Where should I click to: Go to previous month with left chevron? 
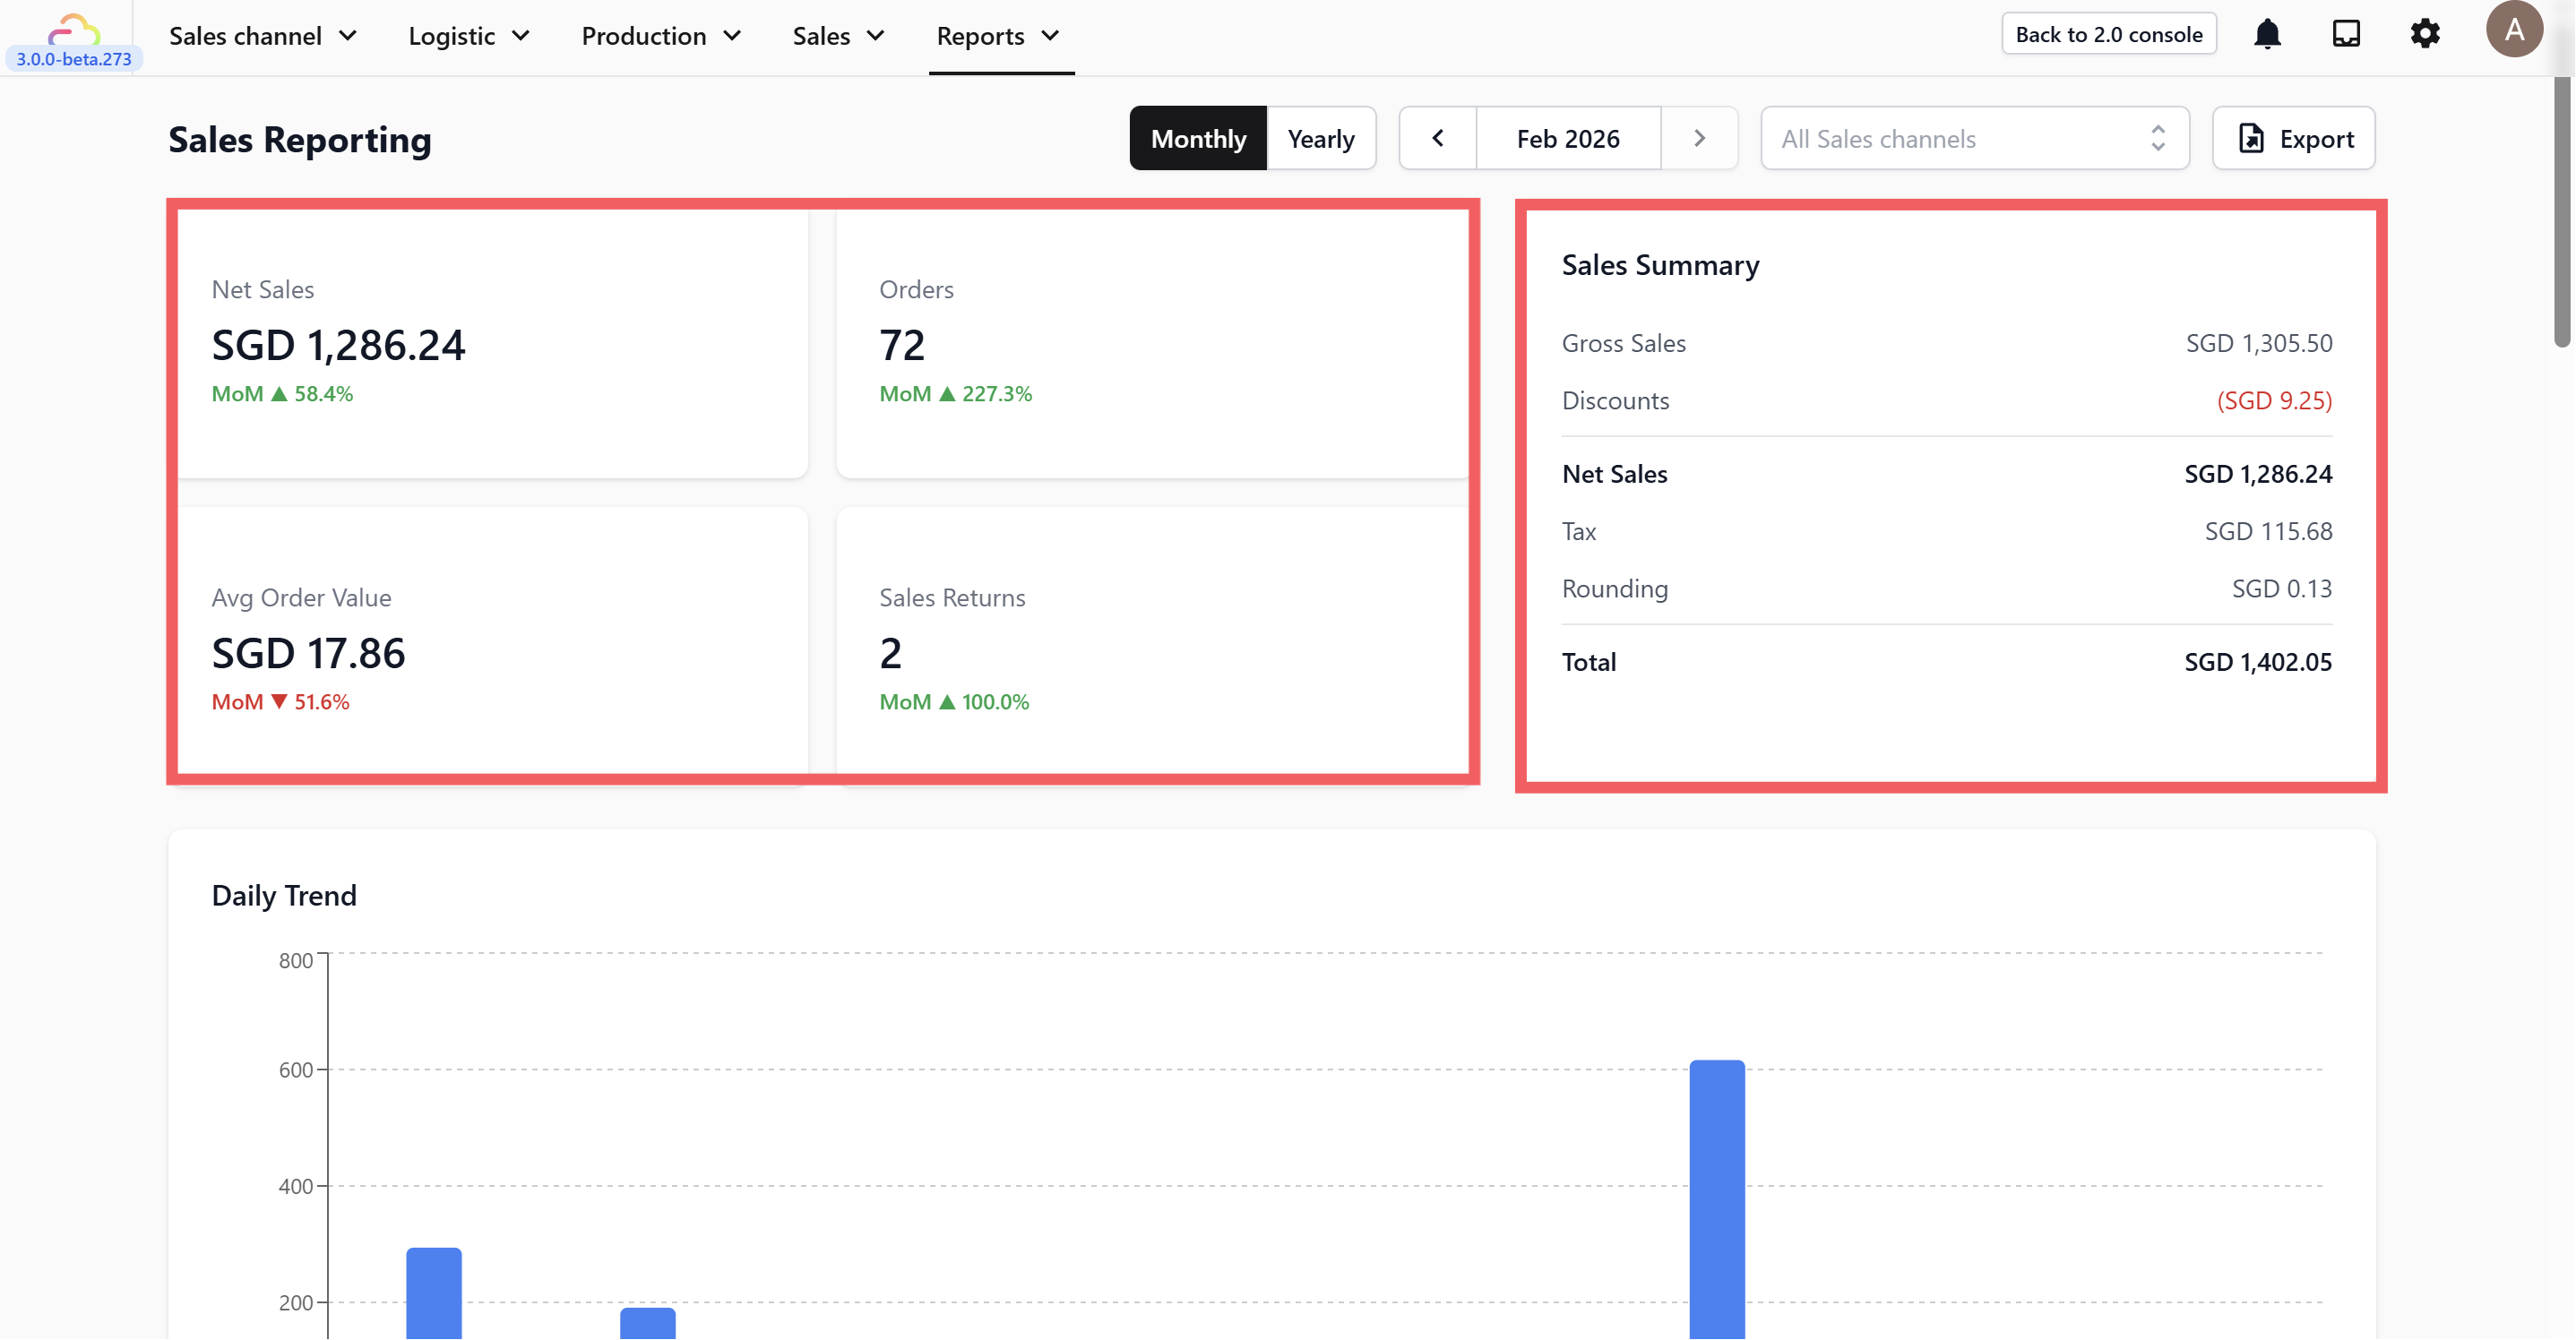point(1438,138)
